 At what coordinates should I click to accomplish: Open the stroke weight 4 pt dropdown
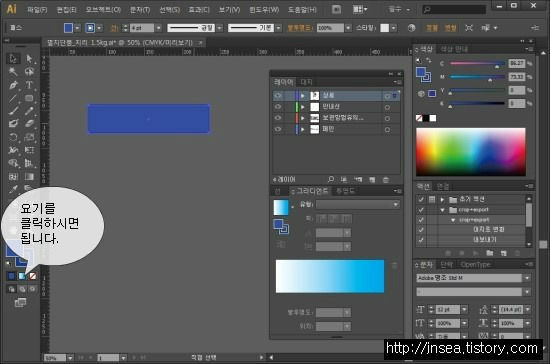click(159, 28)
